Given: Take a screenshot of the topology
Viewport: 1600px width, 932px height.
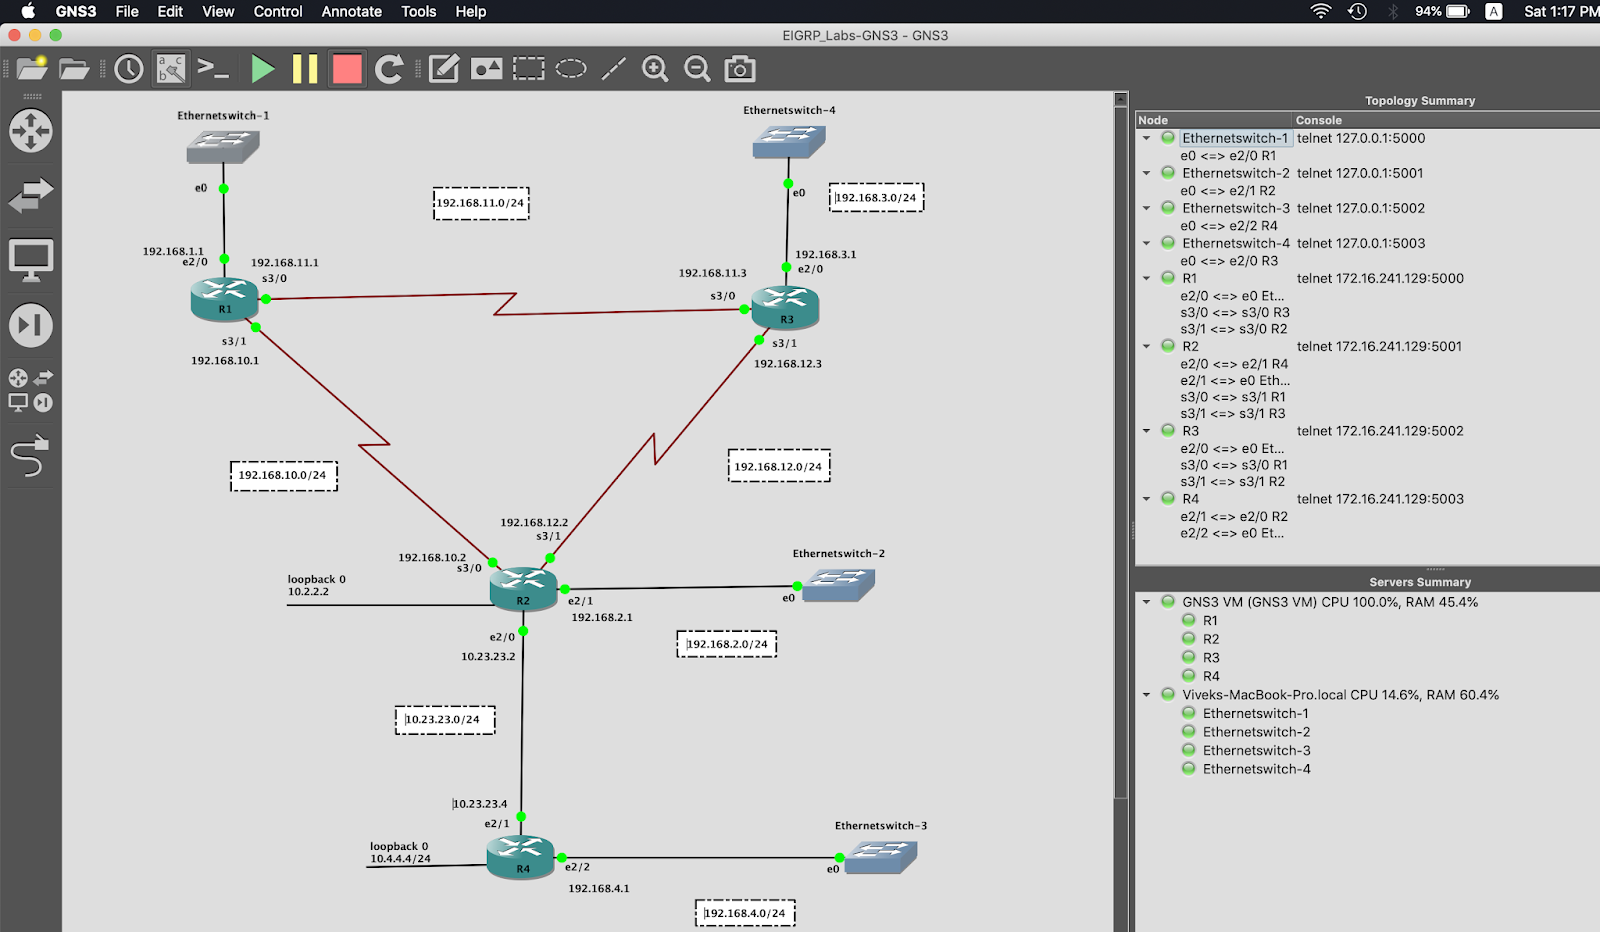Looking at the screenshot, I should coord(739,69).
